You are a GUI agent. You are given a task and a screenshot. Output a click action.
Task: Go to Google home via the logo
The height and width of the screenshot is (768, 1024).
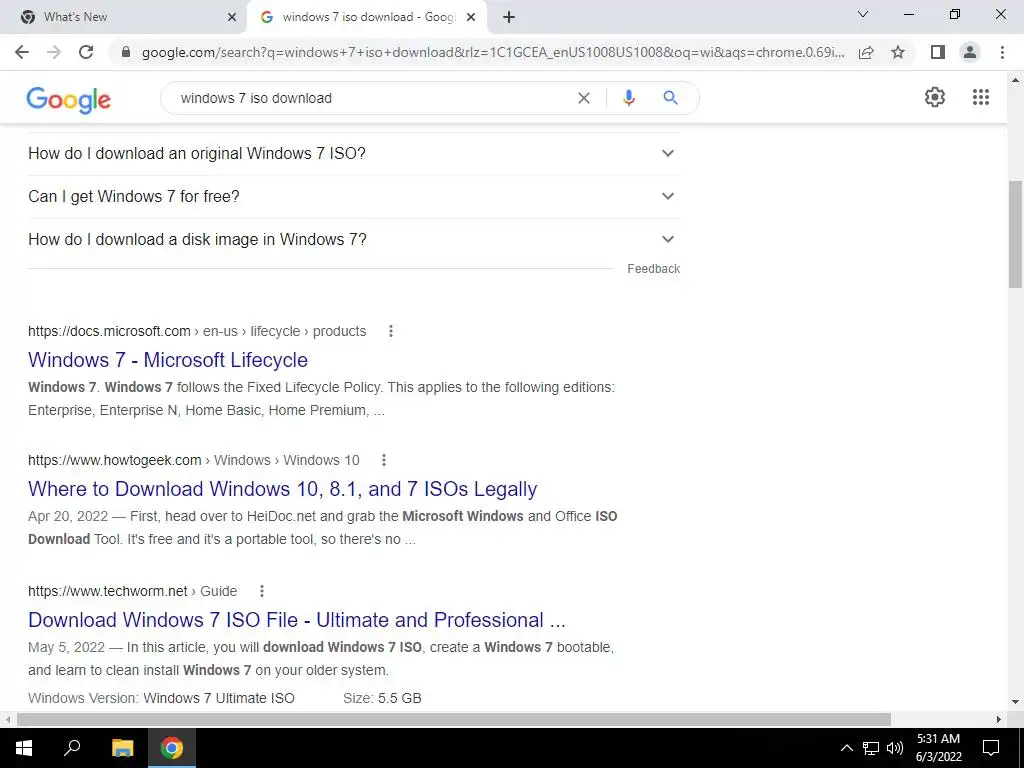(69, 99)
